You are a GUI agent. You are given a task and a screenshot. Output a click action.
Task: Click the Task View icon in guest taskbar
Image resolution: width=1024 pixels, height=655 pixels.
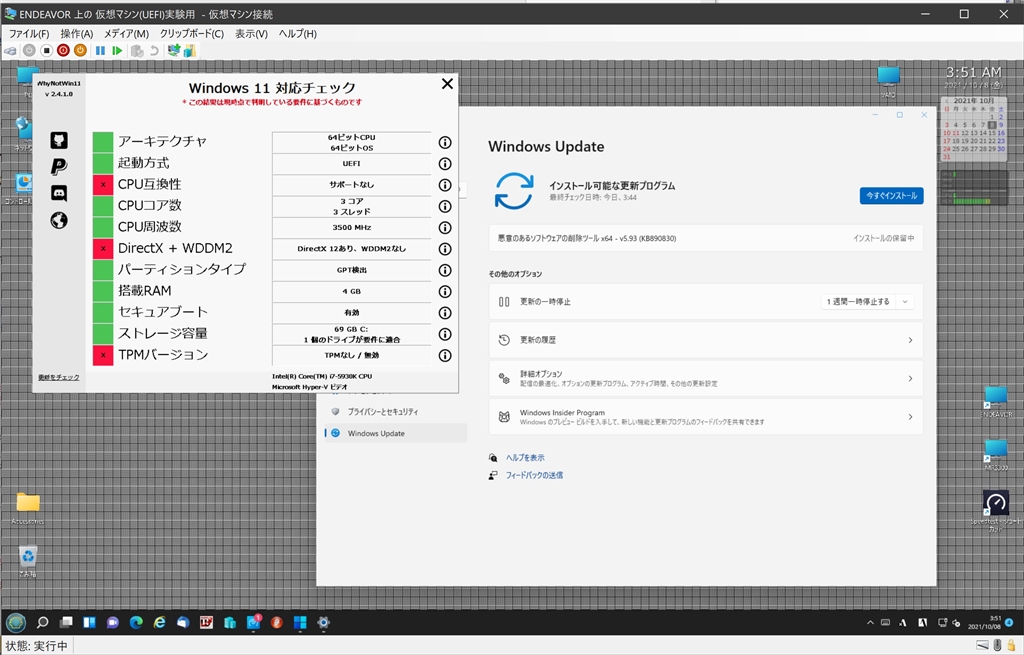[66, 622]
